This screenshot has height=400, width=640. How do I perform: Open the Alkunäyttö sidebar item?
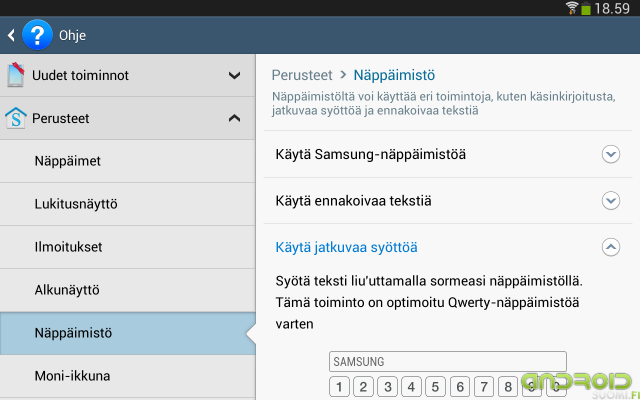click(128, 290)
